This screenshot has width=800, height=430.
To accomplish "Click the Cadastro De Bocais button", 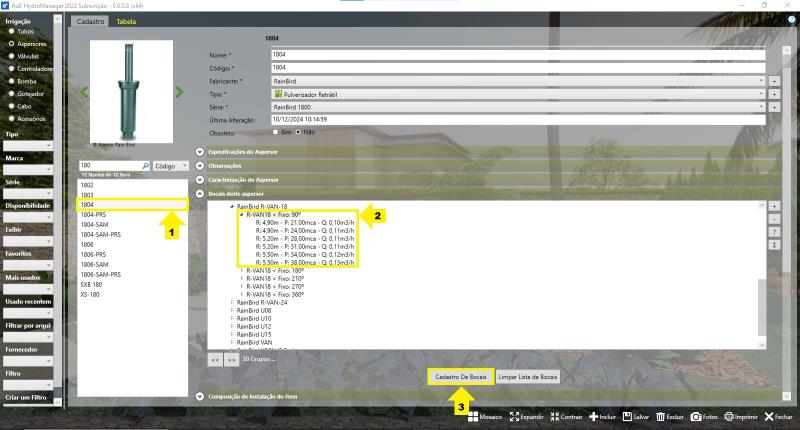I will click(x=460, y=377).
